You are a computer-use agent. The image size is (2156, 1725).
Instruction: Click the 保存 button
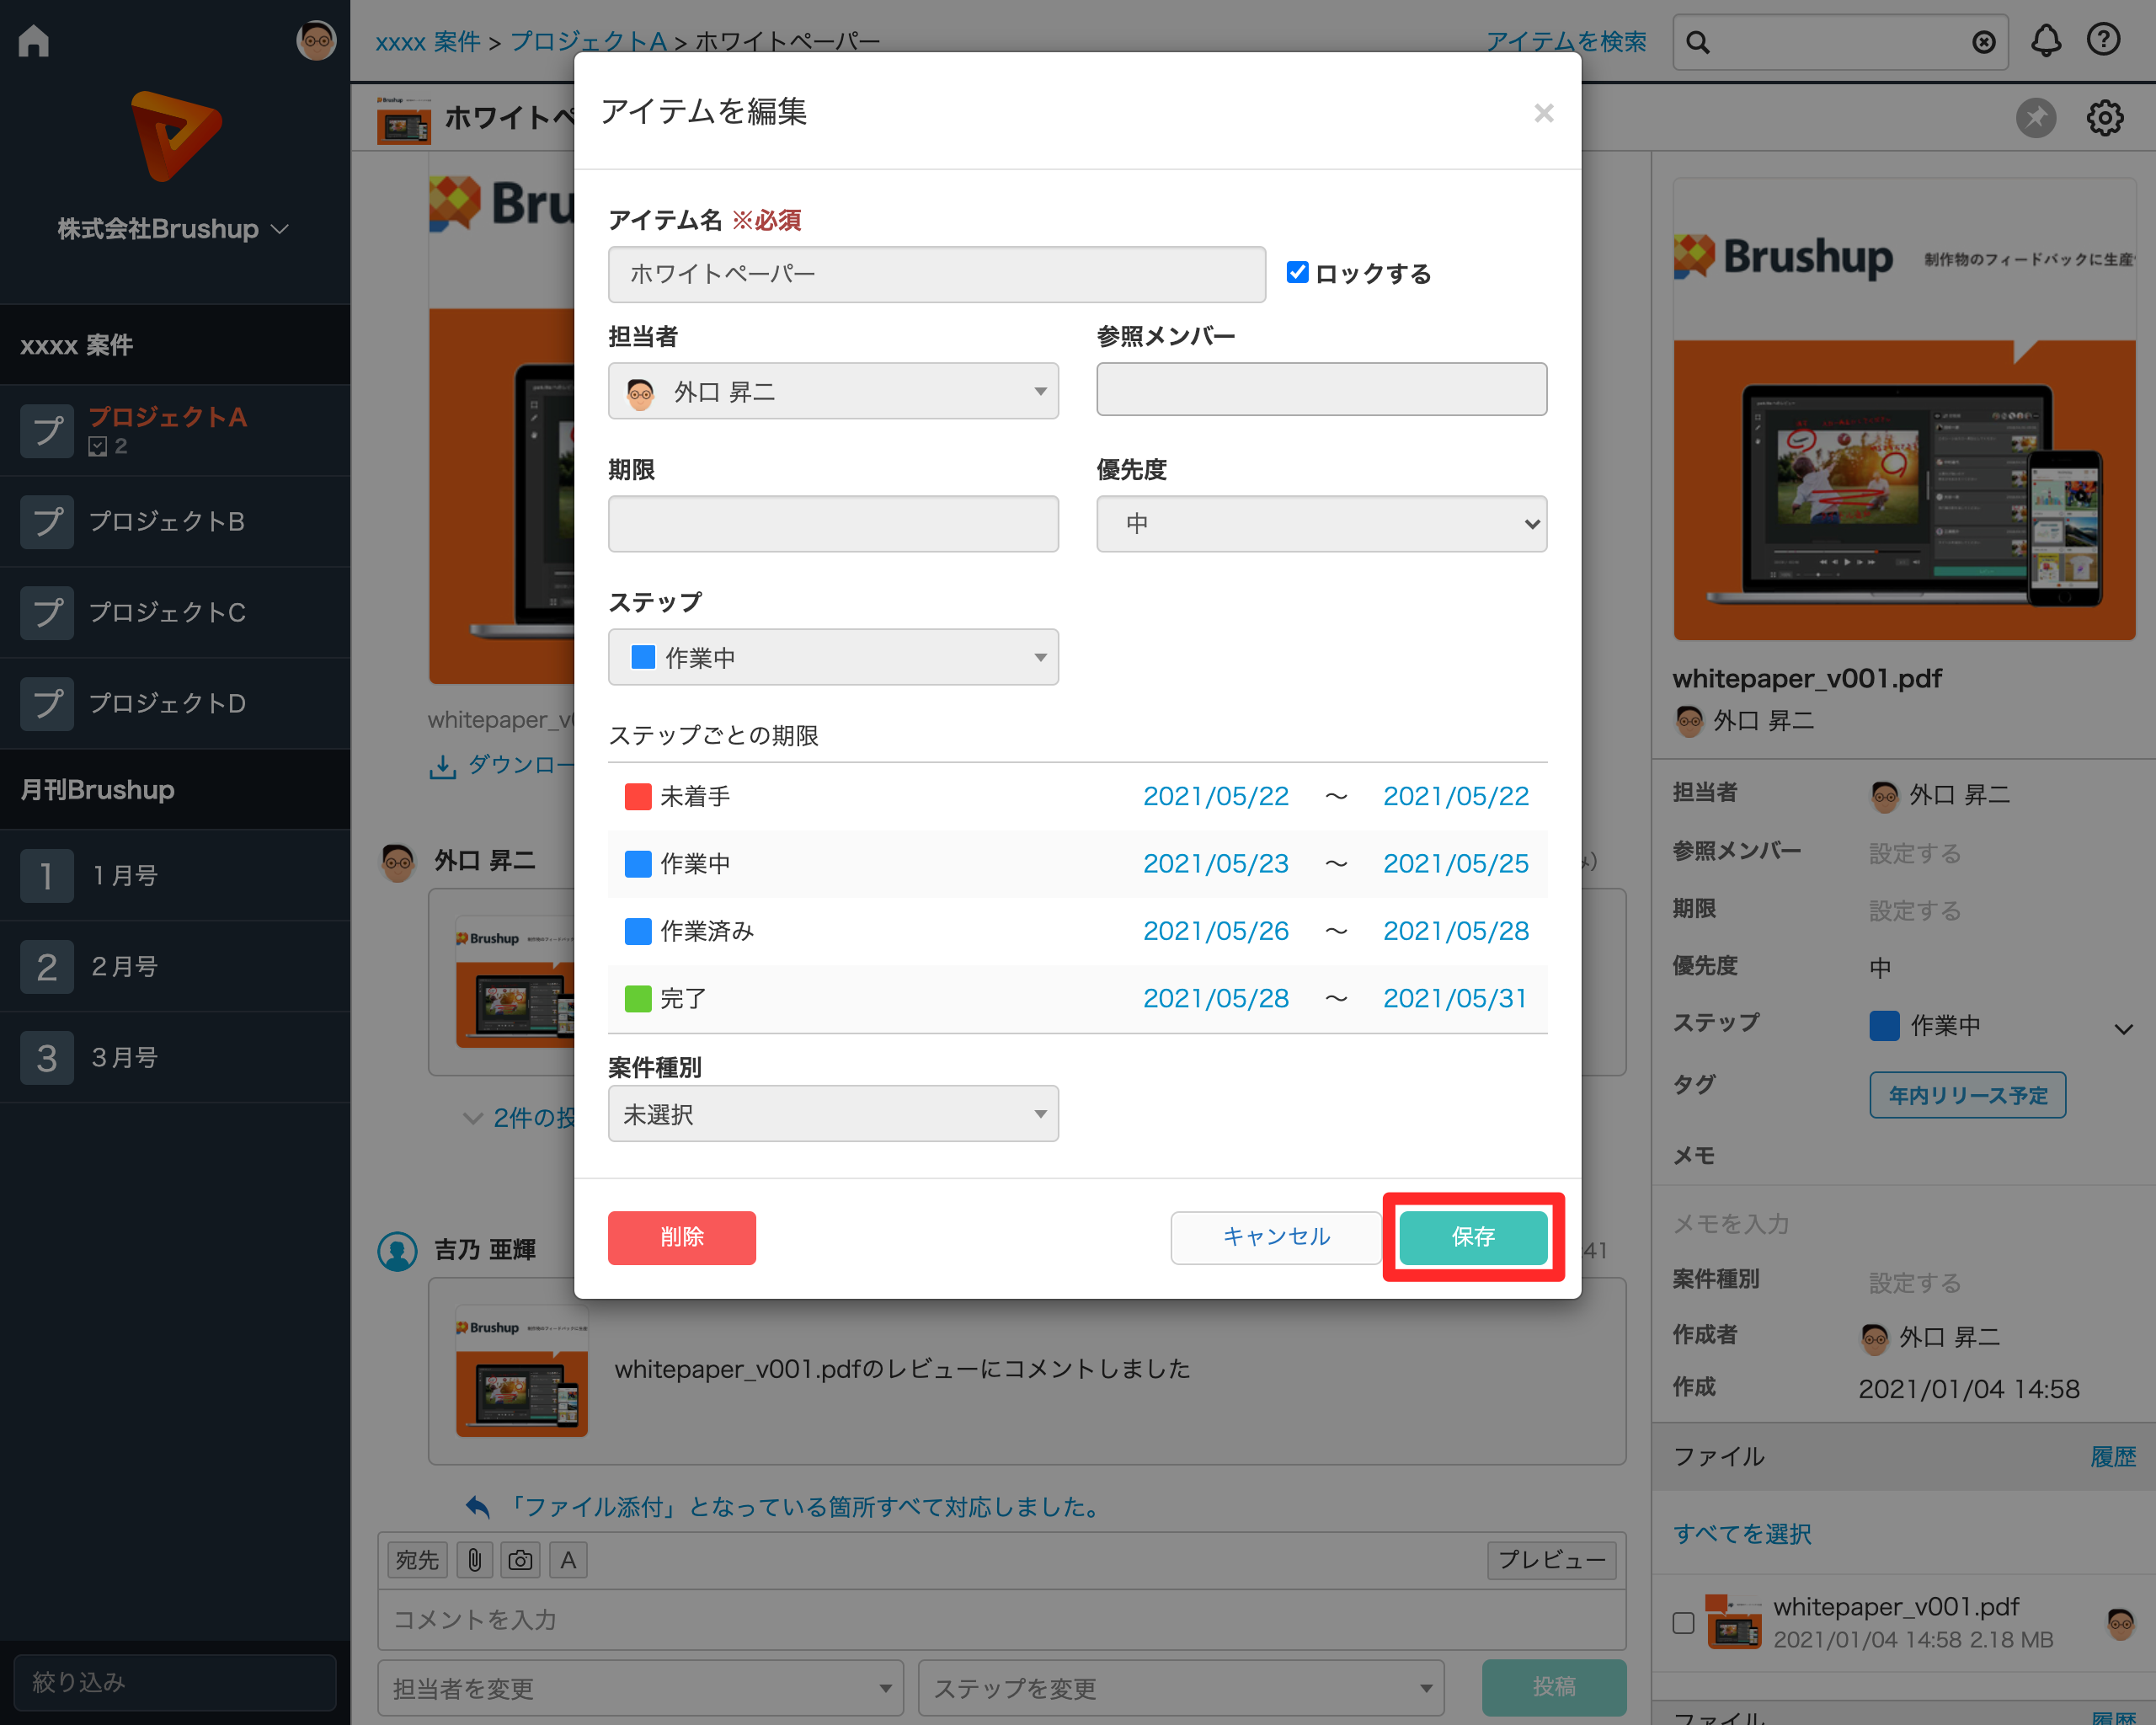(x=1472, y=1237)
